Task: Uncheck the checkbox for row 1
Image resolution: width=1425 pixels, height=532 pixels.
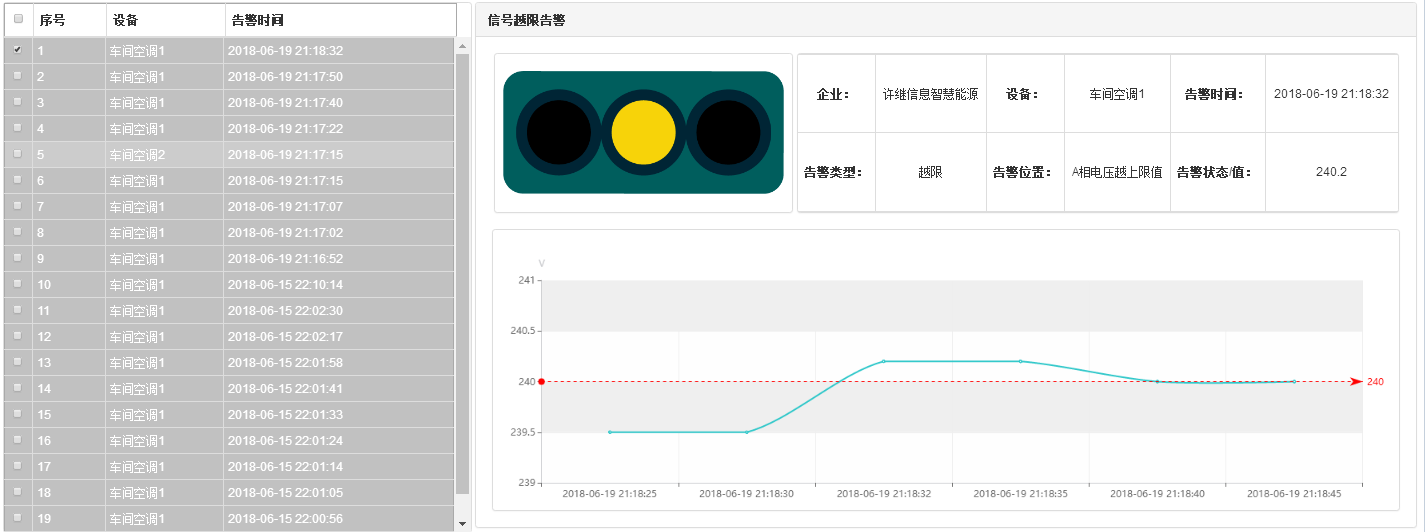Action: click(x=18, y=50)
